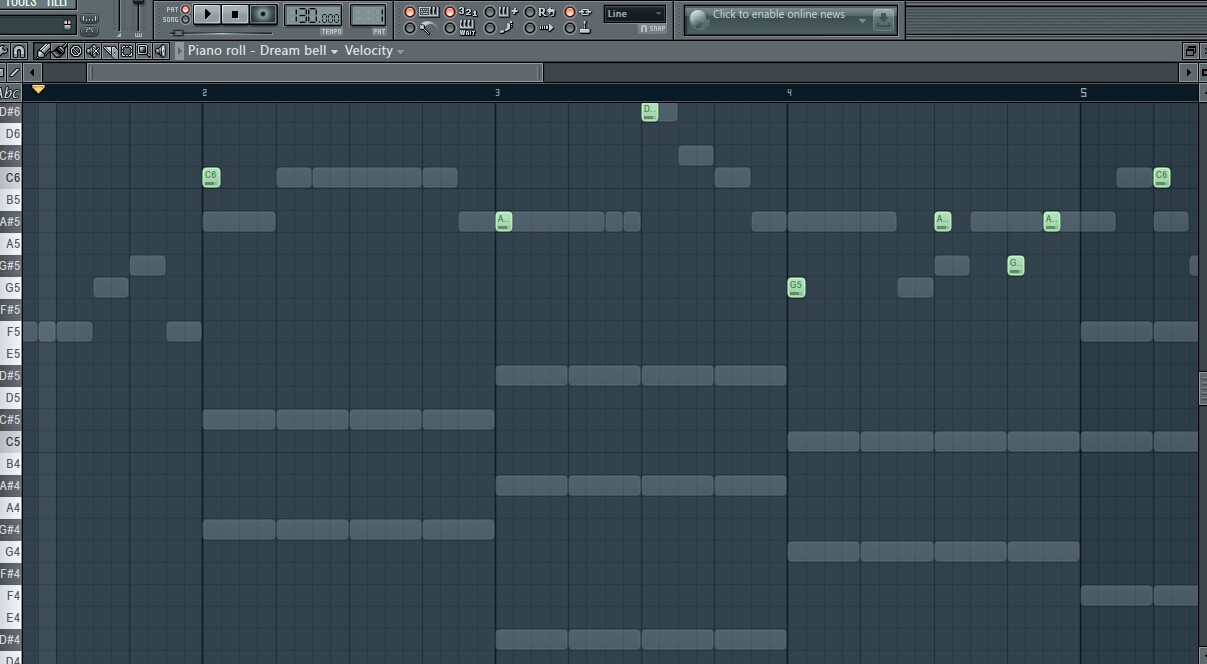The width and height of the screenshot is (1207, 664).
Task: Detach the piano roll window
Action: [1190, 51]
